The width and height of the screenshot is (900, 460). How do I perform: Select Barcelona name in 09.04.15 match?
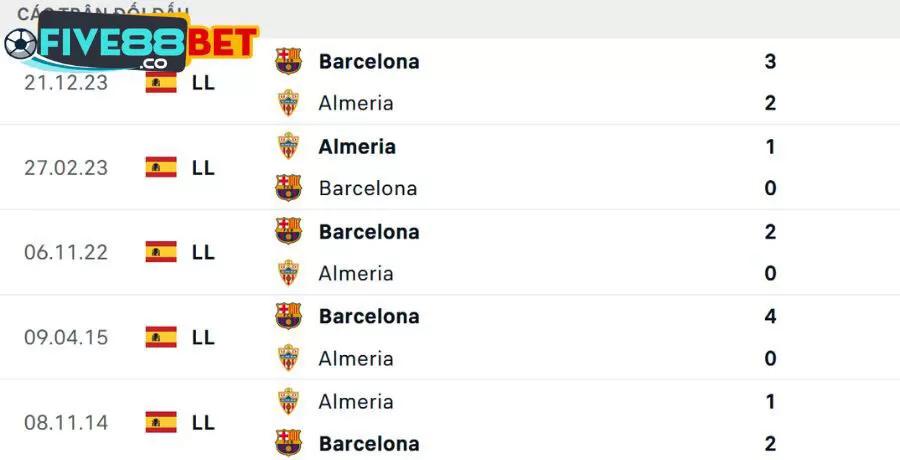click(369, 316)
